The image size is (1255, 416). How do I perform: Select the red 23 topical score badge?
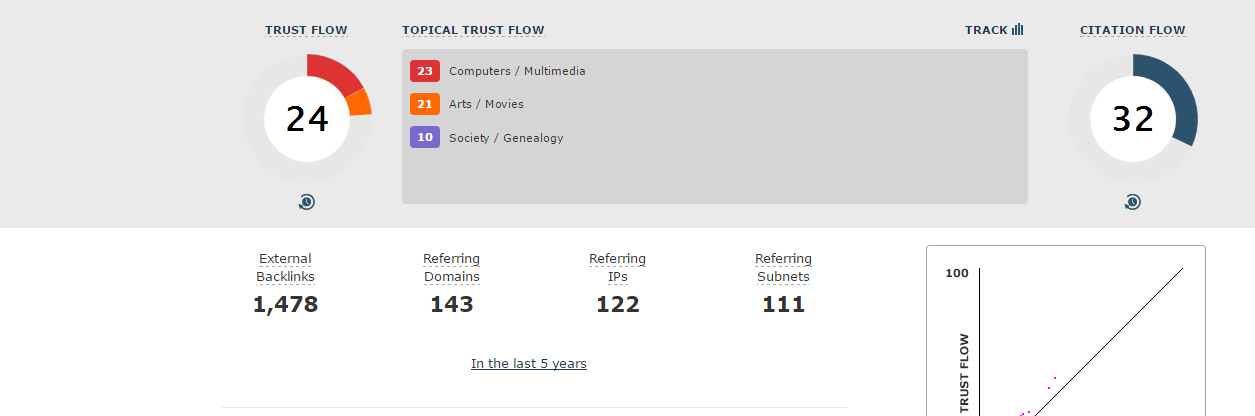pyautogui.click(x=425, y=71)
